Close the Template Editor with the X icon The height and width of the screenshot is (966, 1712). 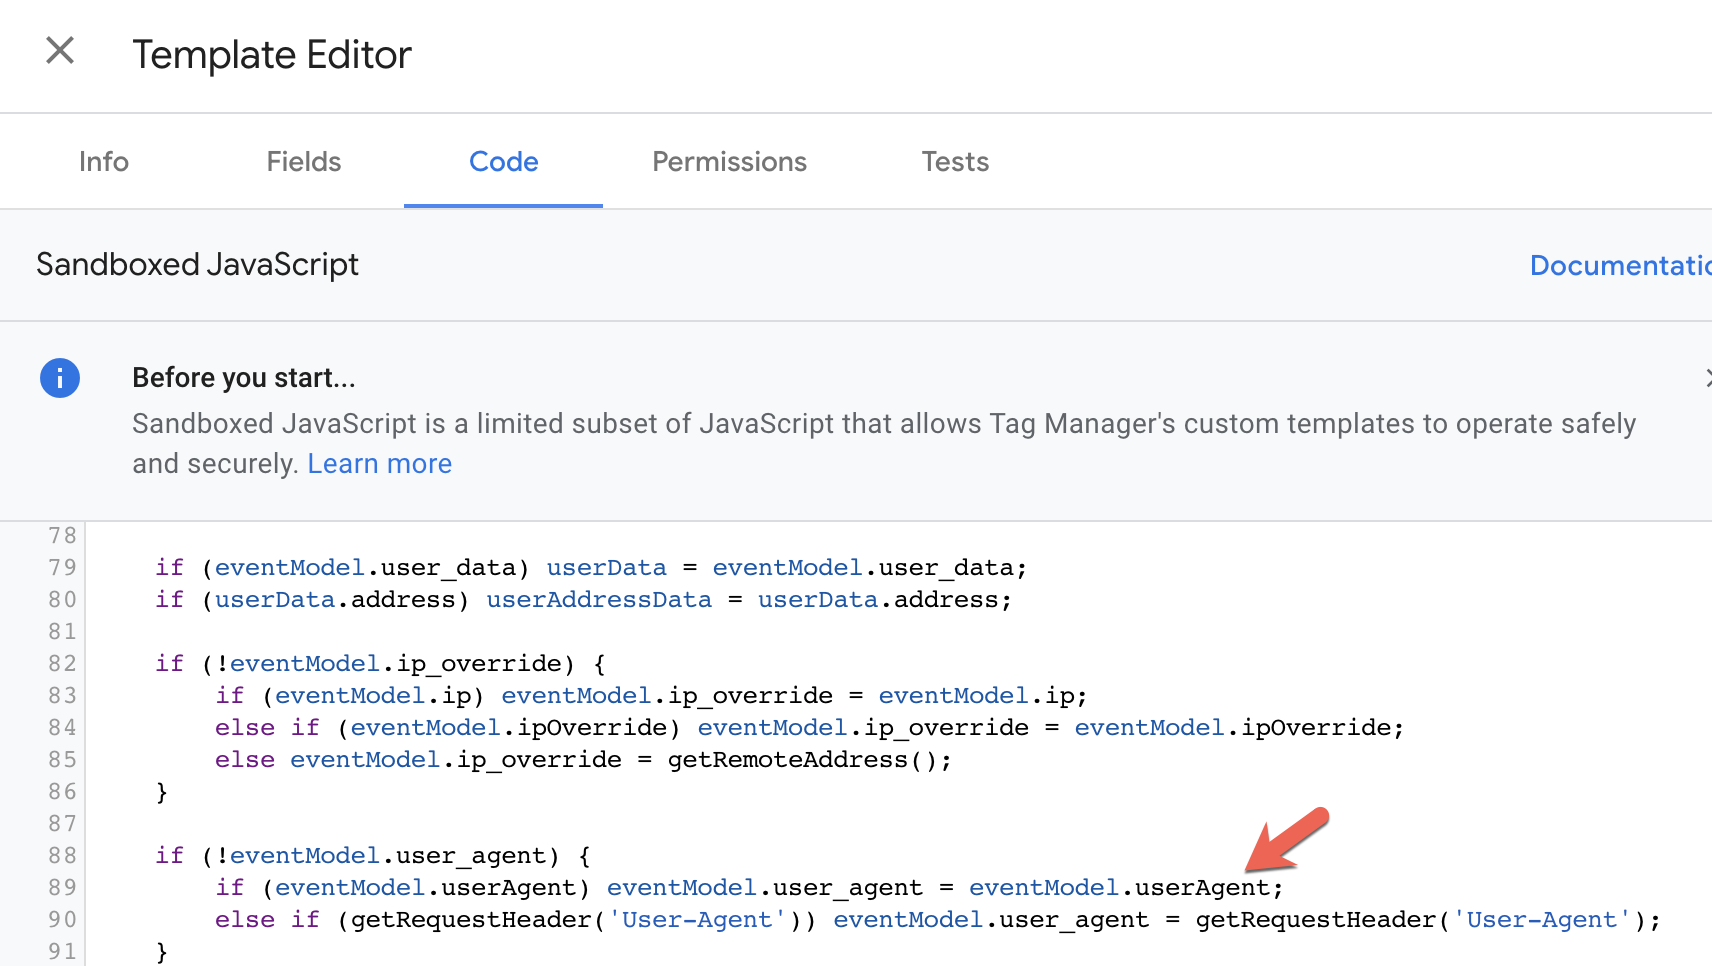coord(60,50)
